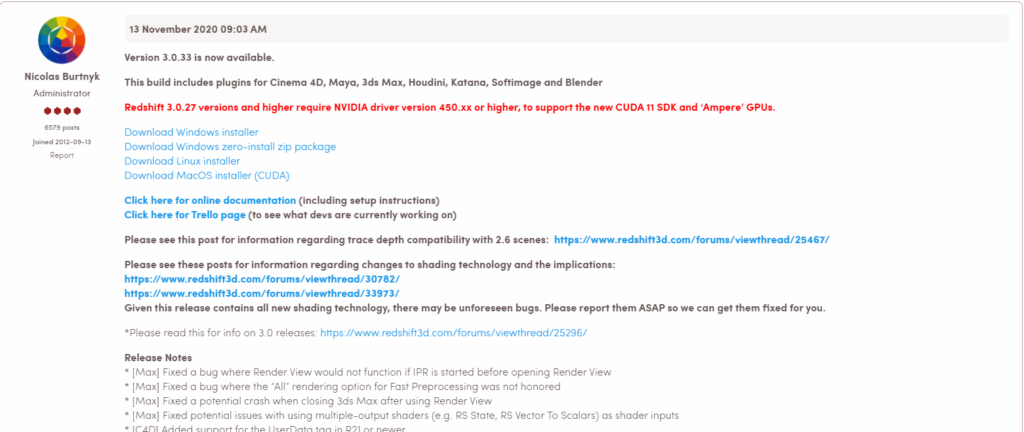Click the 'unforeseen bugs' warning sentence
The height and width of the screenshot is (432, 1024).
(x=475, y=308)
